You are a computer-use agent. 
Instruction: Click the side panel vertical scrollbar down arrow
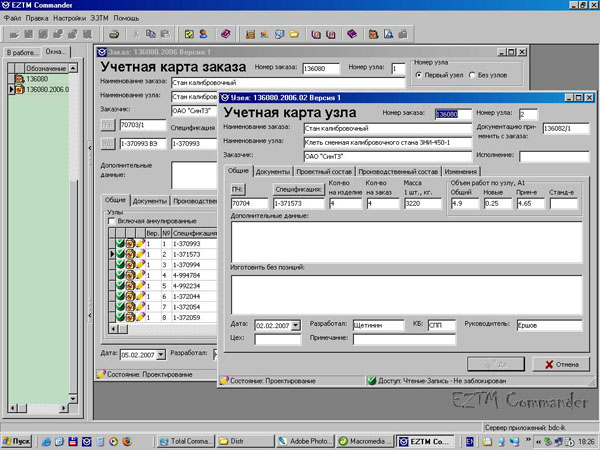click(73, 398)
